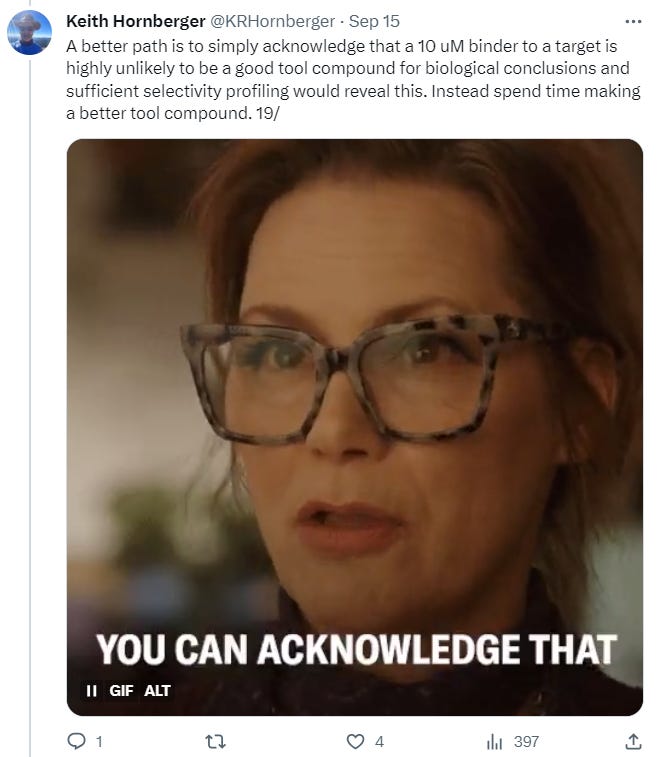Screen dimensions: 659x757
Task: Repost this tweet using the retweet icon
Action: (x=215, y=741)
